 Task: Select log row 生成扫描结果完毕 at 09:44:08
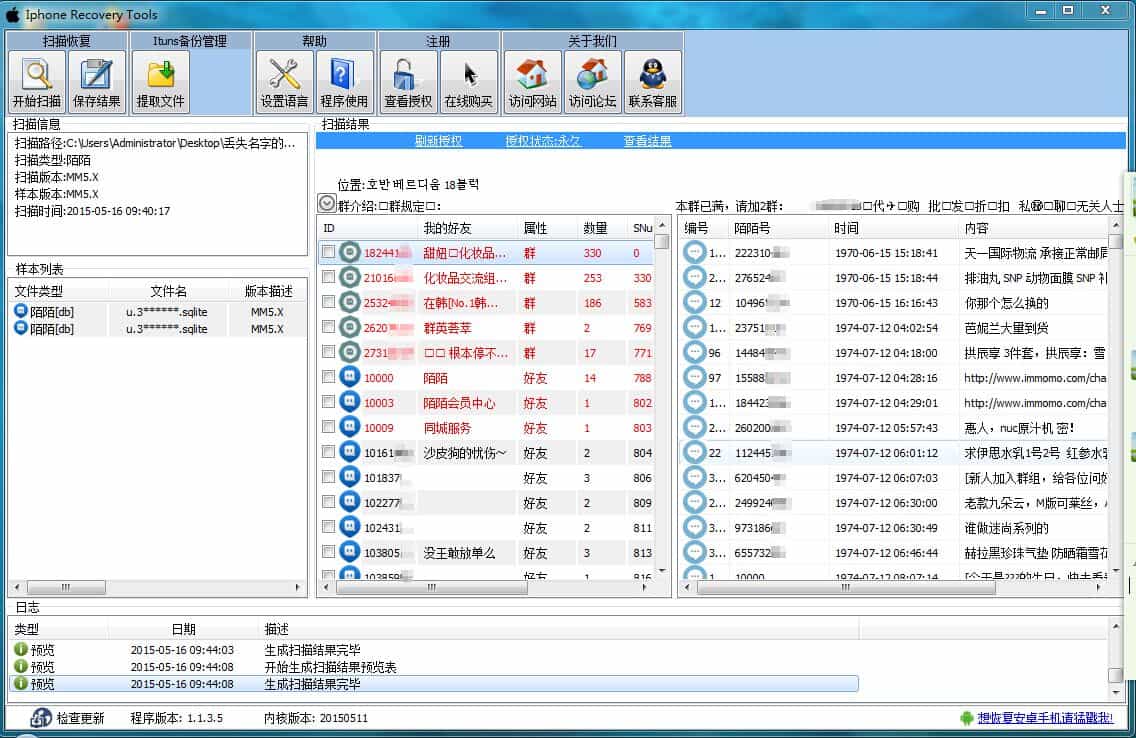pyautogui.click(x=433, y=683)
